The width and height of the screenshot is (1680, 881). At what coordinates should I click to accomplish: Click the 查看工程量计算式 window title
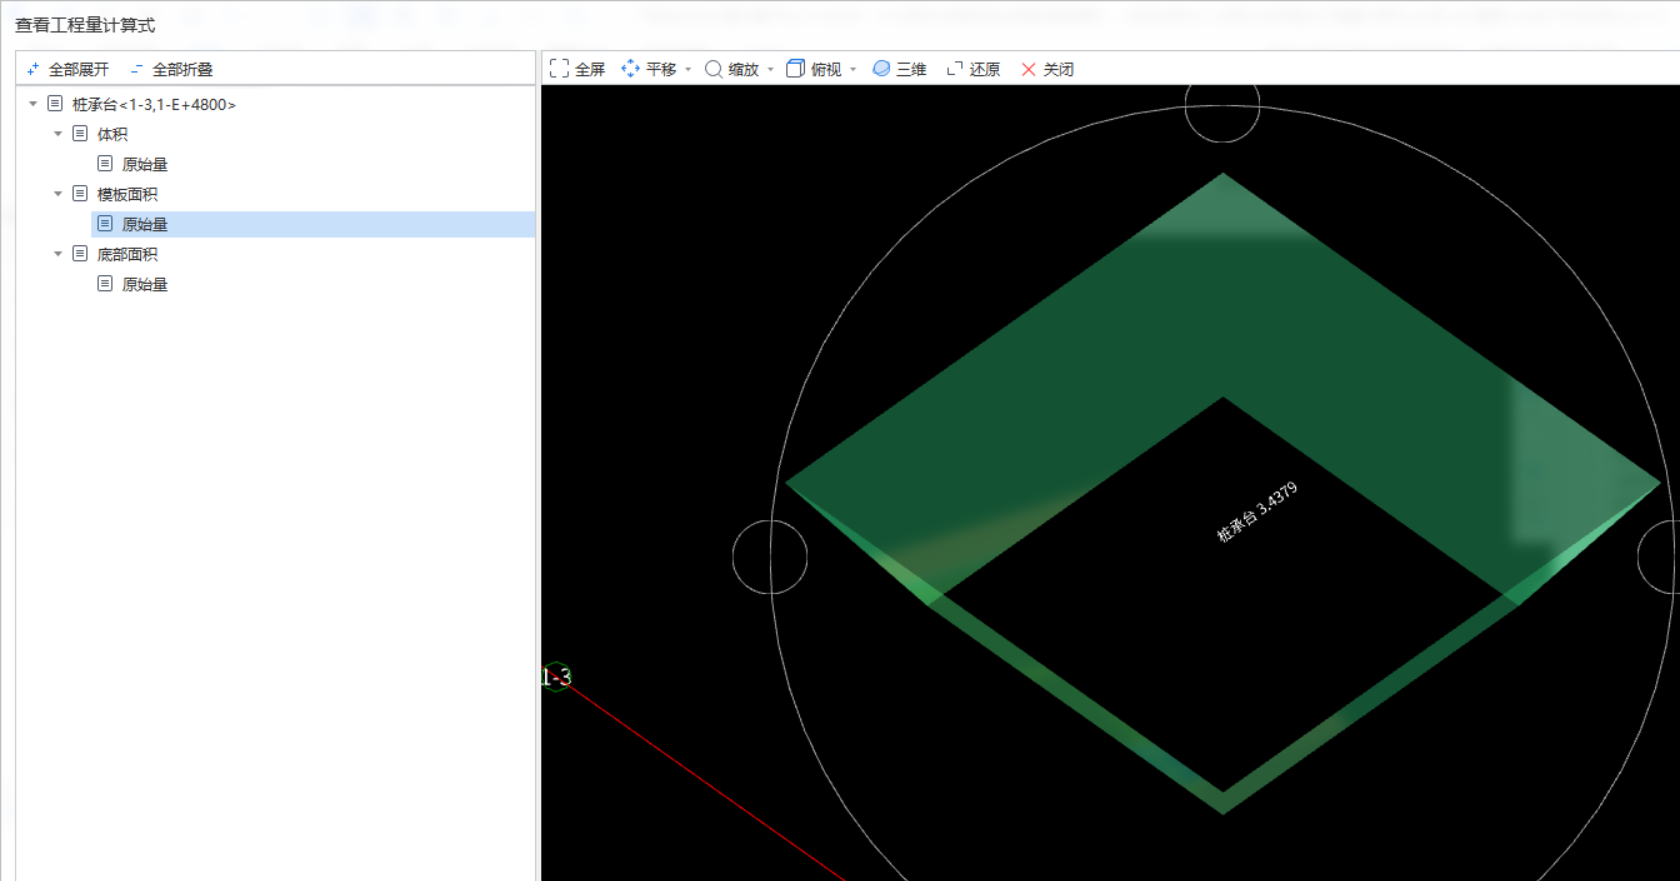point(85,25)
